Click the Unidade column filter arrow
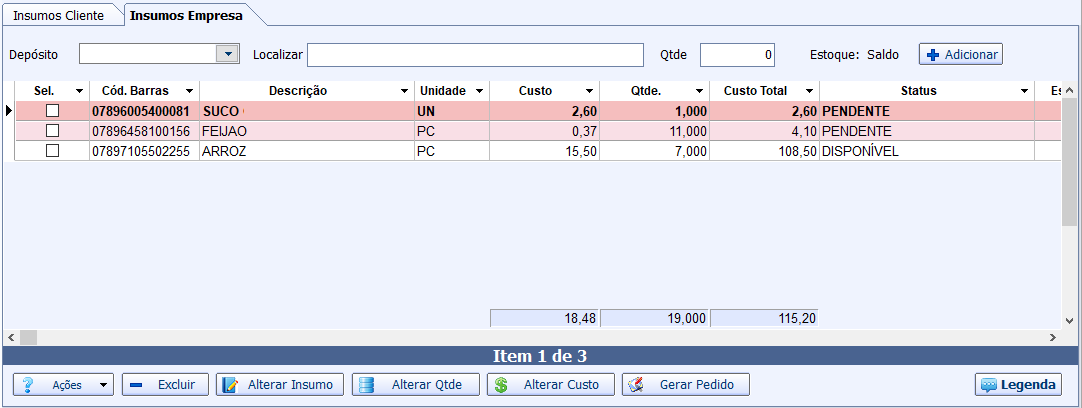Image resolution: width=1082 pixels, height=408 pixels. (x=480, y=91)
